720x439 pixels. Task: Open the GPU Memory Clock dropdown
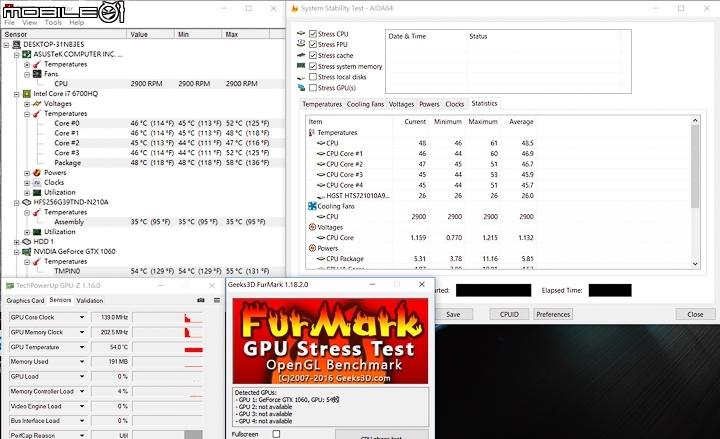pos(82,332)
